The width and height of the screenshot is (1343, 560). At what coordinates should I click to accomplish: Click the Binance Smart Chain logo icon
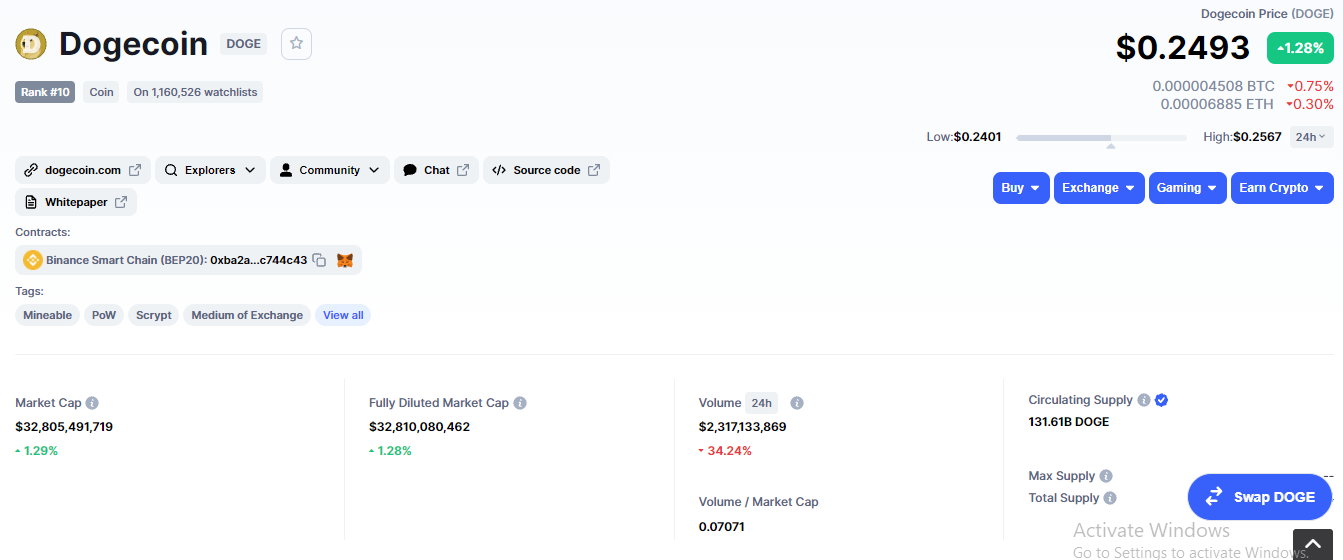33,260
